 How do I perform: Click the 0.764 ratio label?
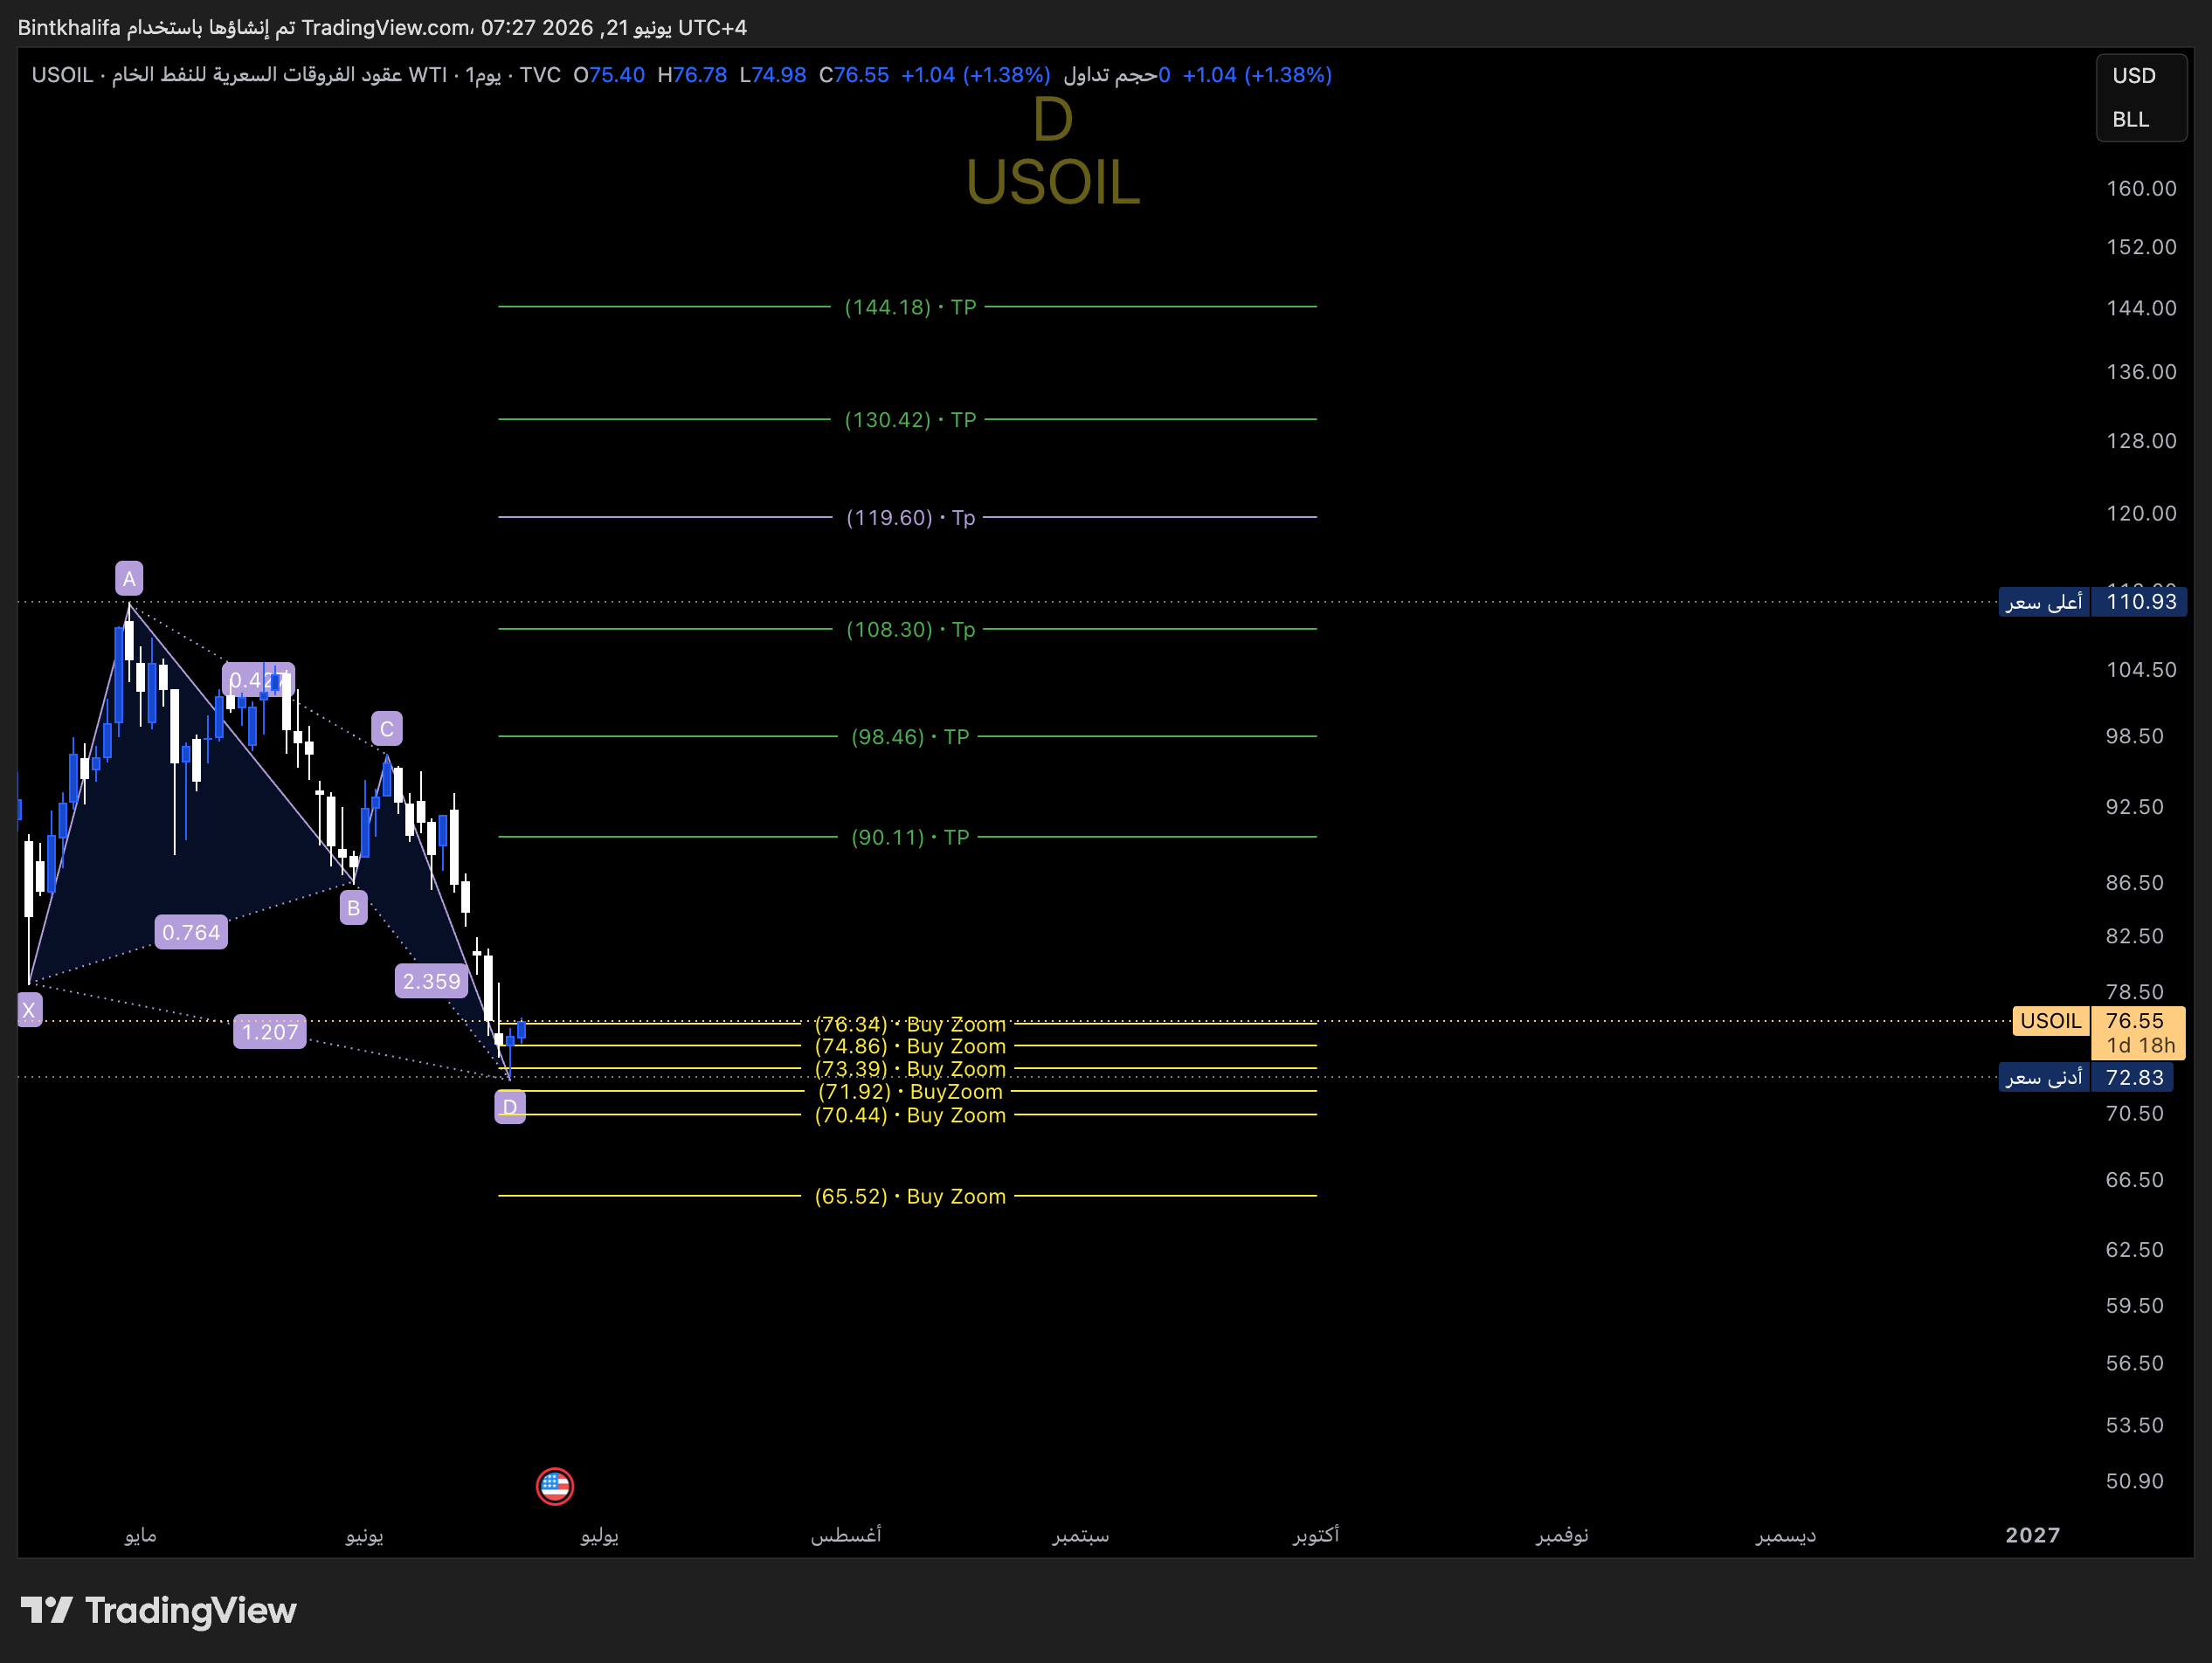point(191,932)
